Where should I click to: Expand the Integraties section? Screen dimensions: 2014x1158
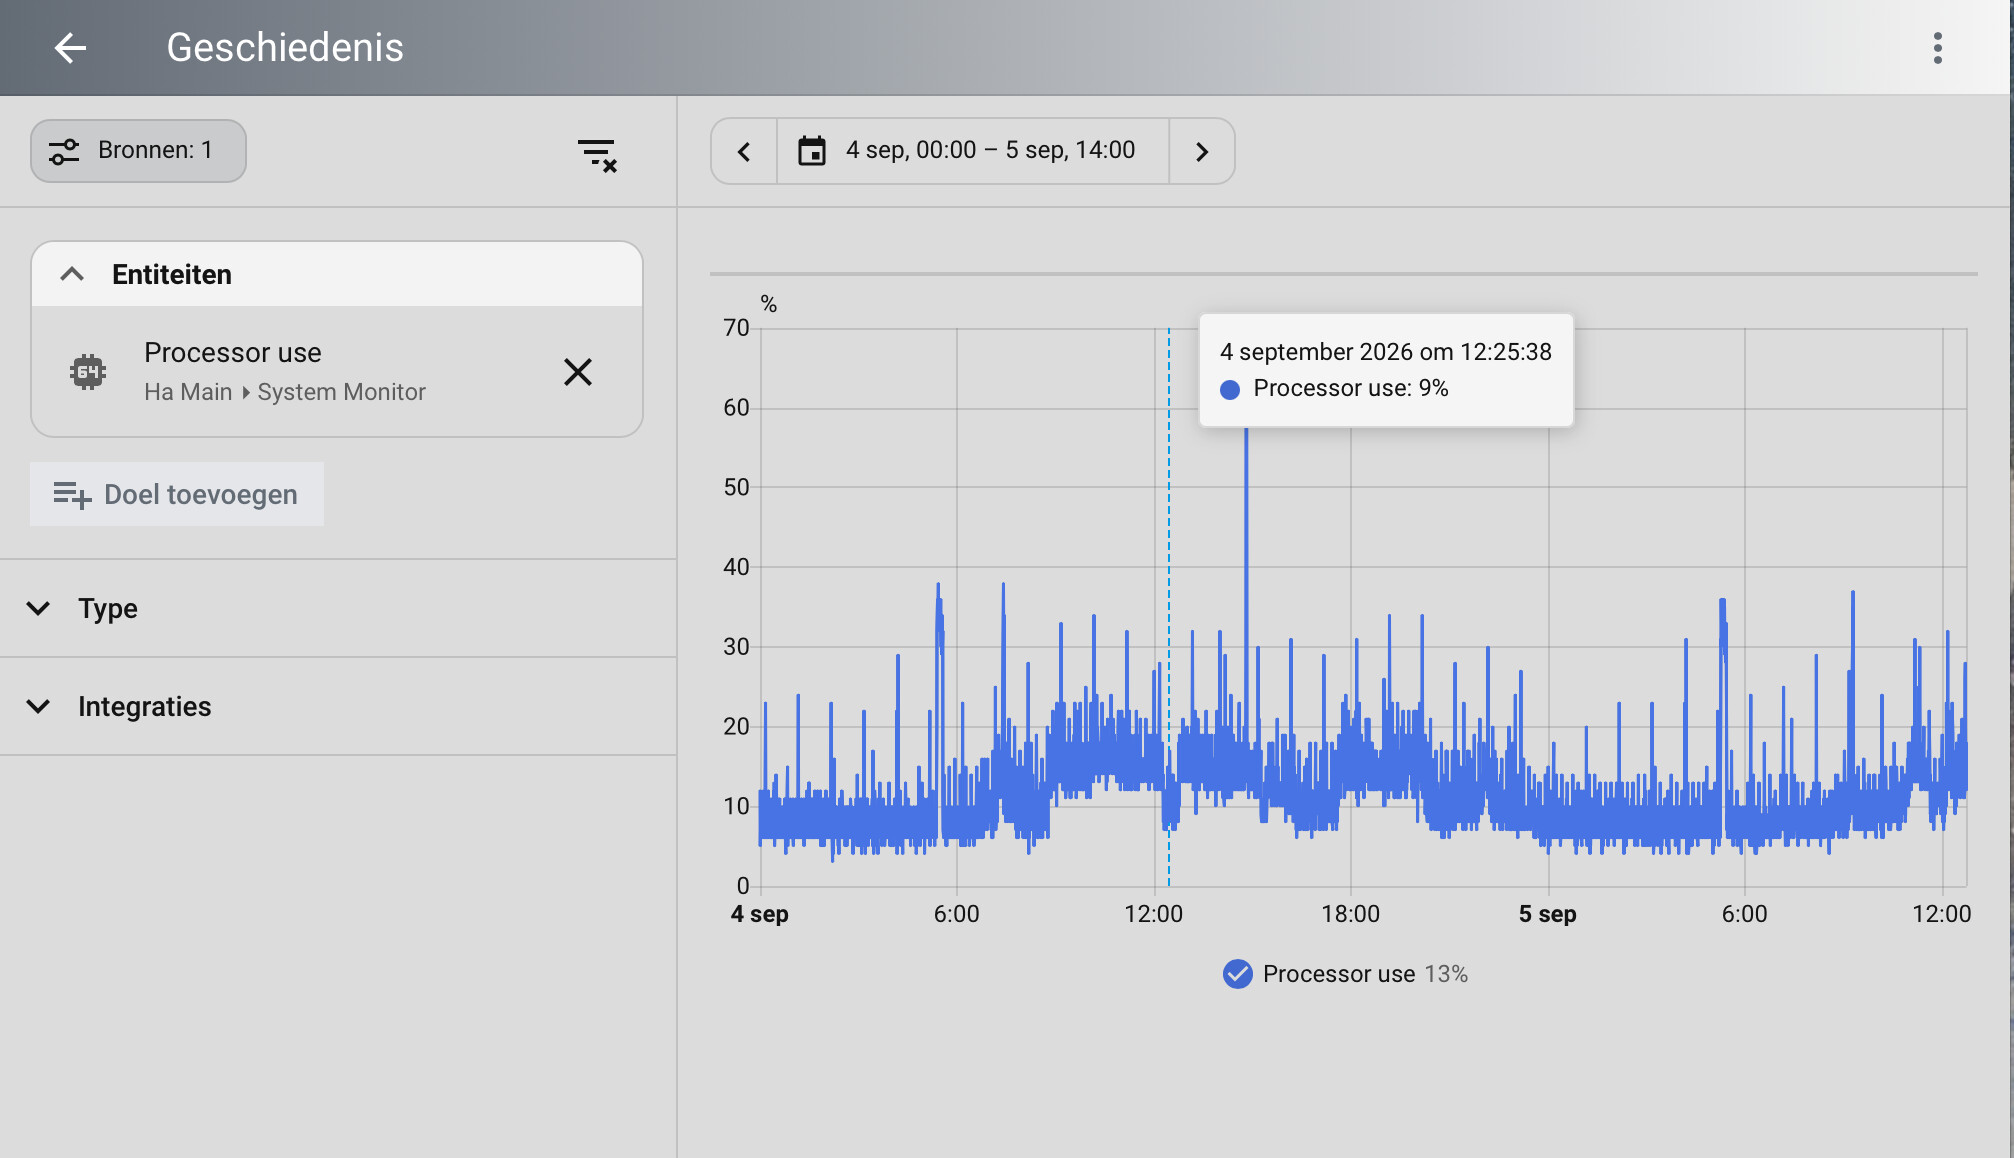click(x=338, y=706)
